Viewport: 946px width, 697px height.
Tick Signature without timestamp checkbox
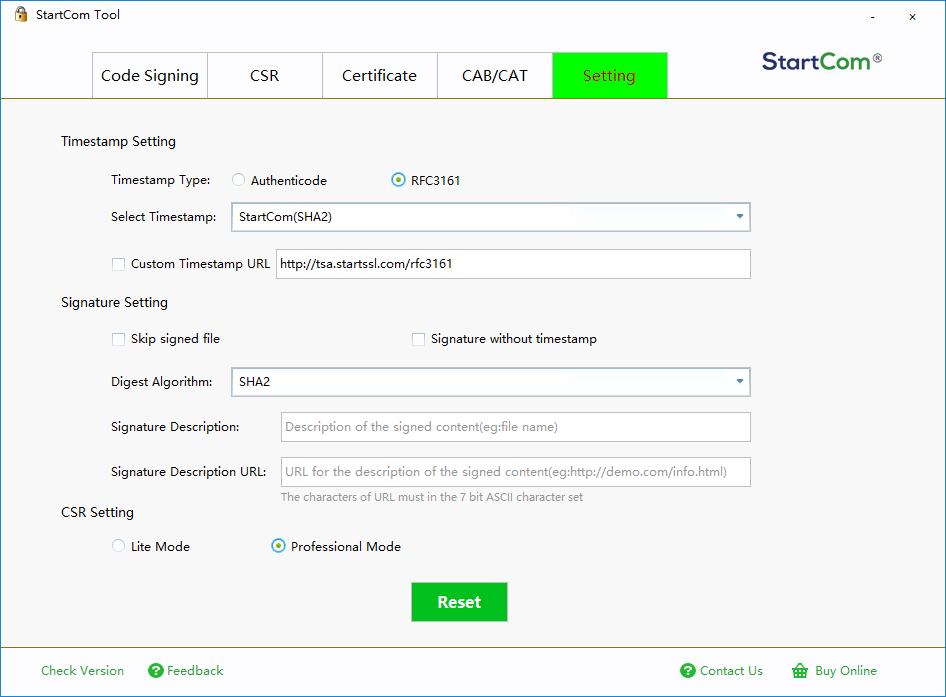[418, 339]
